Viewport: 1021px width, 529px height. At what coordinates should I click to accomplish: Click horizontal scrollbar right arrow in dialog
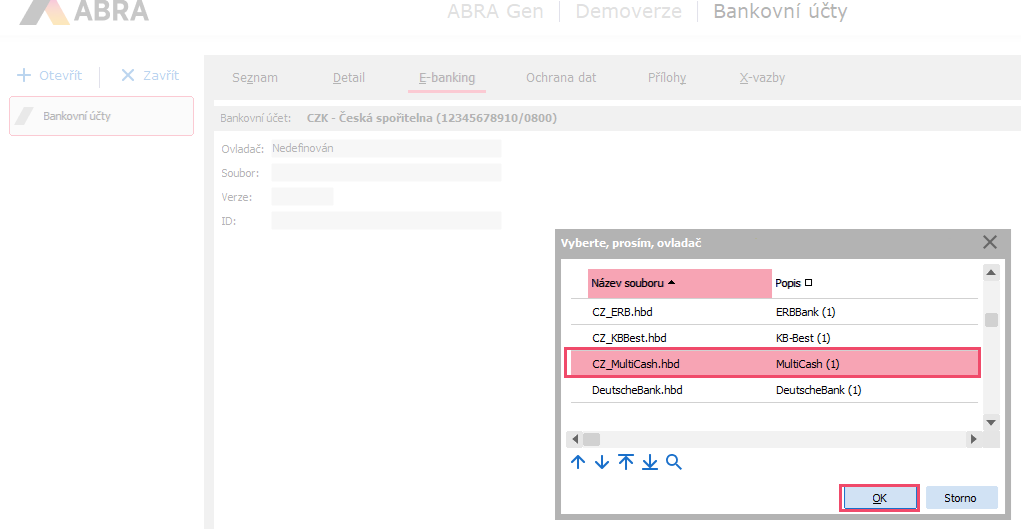973,439
